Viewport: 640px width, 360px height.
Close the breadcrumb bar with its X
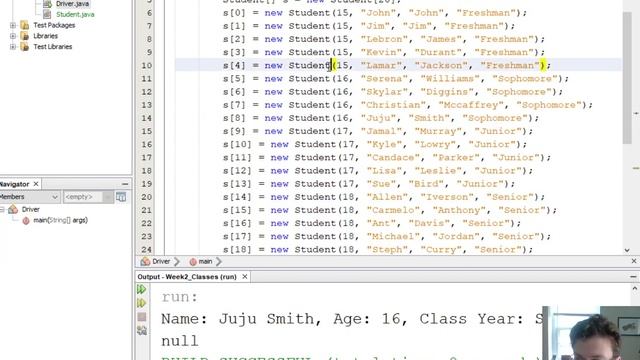[633, 261]
